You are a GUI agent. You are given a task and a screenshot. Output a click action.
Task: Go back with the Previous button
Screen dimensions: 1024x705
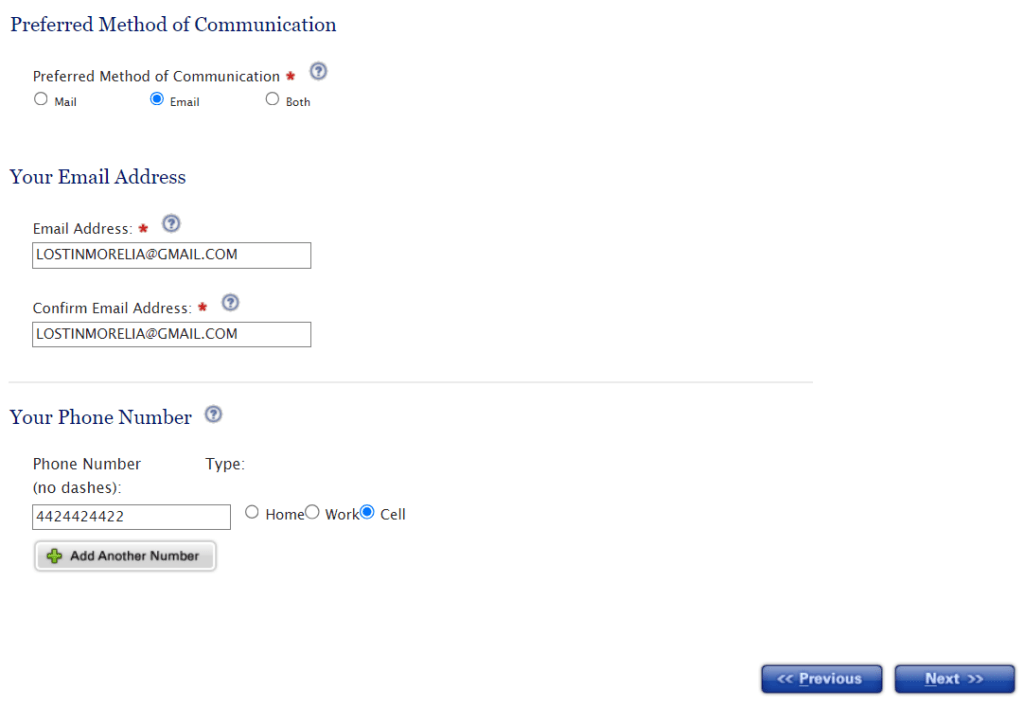(822, 679)
